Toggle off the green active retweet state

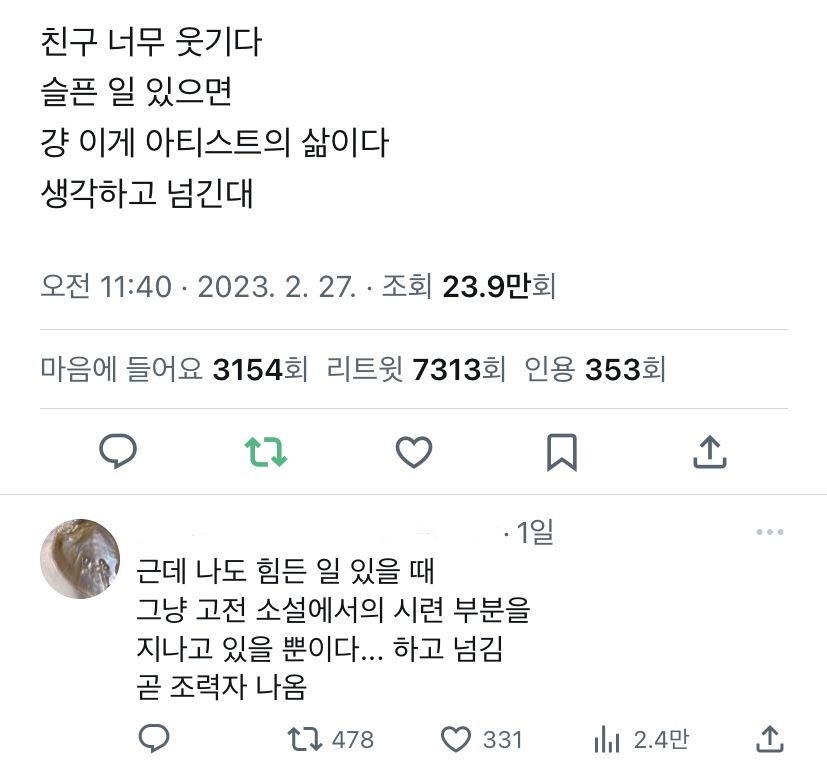point(267,453)
